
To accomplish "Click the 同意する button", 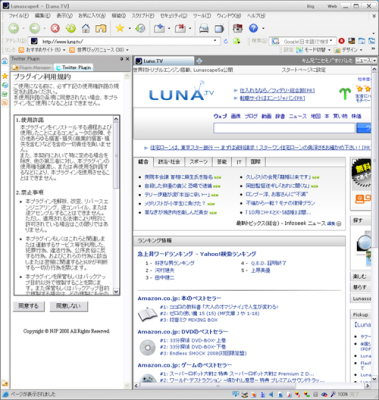I will tap(29, 306).
